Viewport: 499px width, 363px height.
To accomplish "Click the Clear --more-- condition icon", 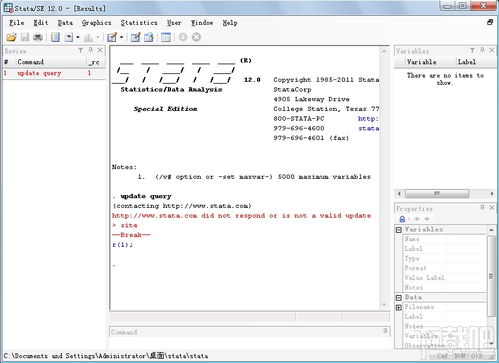I will click(183, 37).
